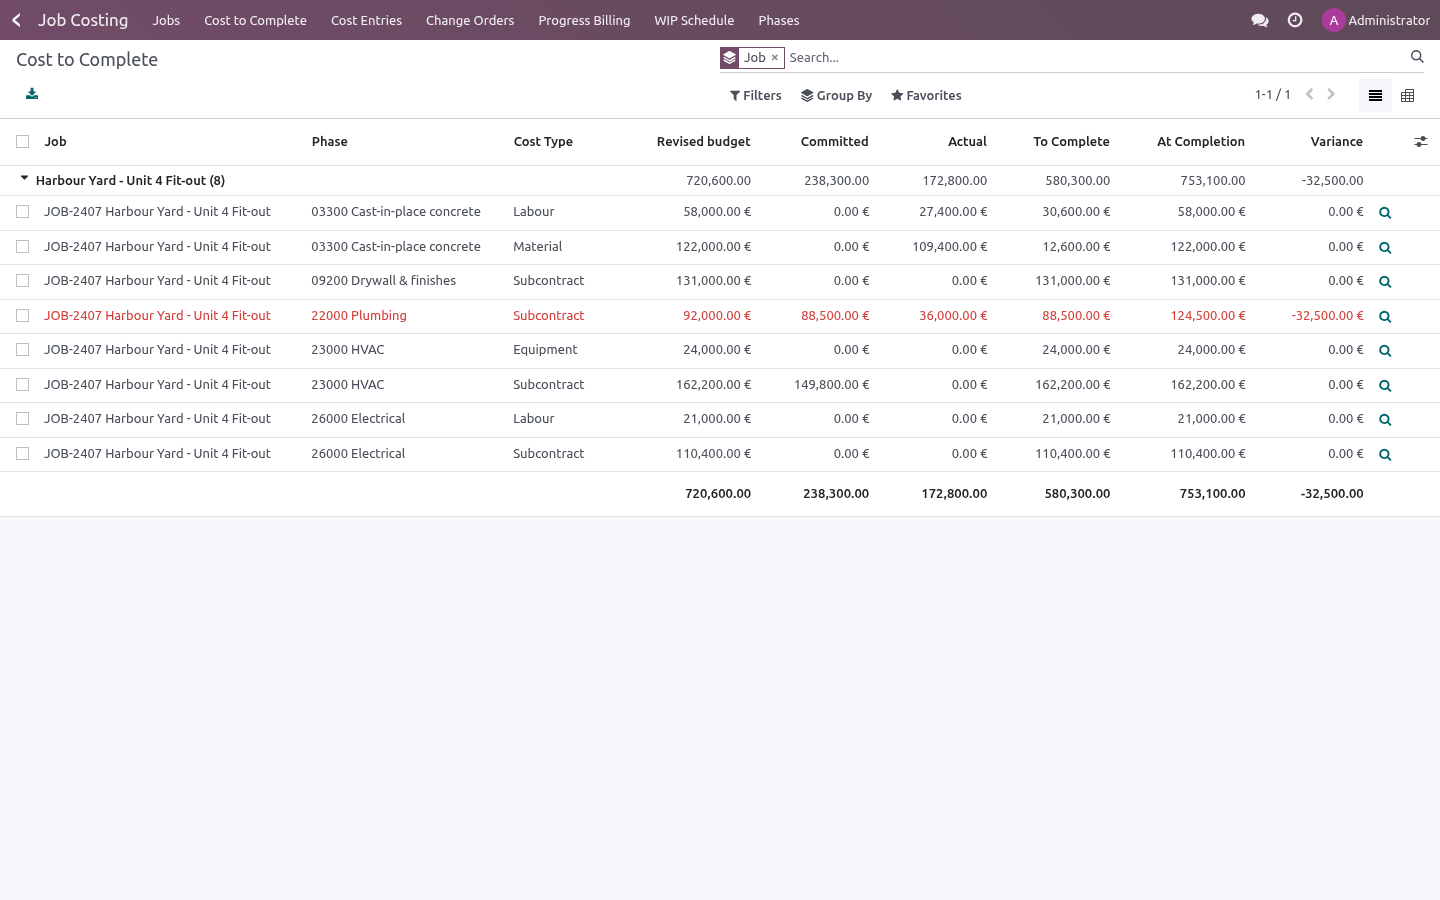The image size is (1440, 900).
Task: Inspect the Cast-in-place concrete Labour row magnifier
Action: (1385, 213)
